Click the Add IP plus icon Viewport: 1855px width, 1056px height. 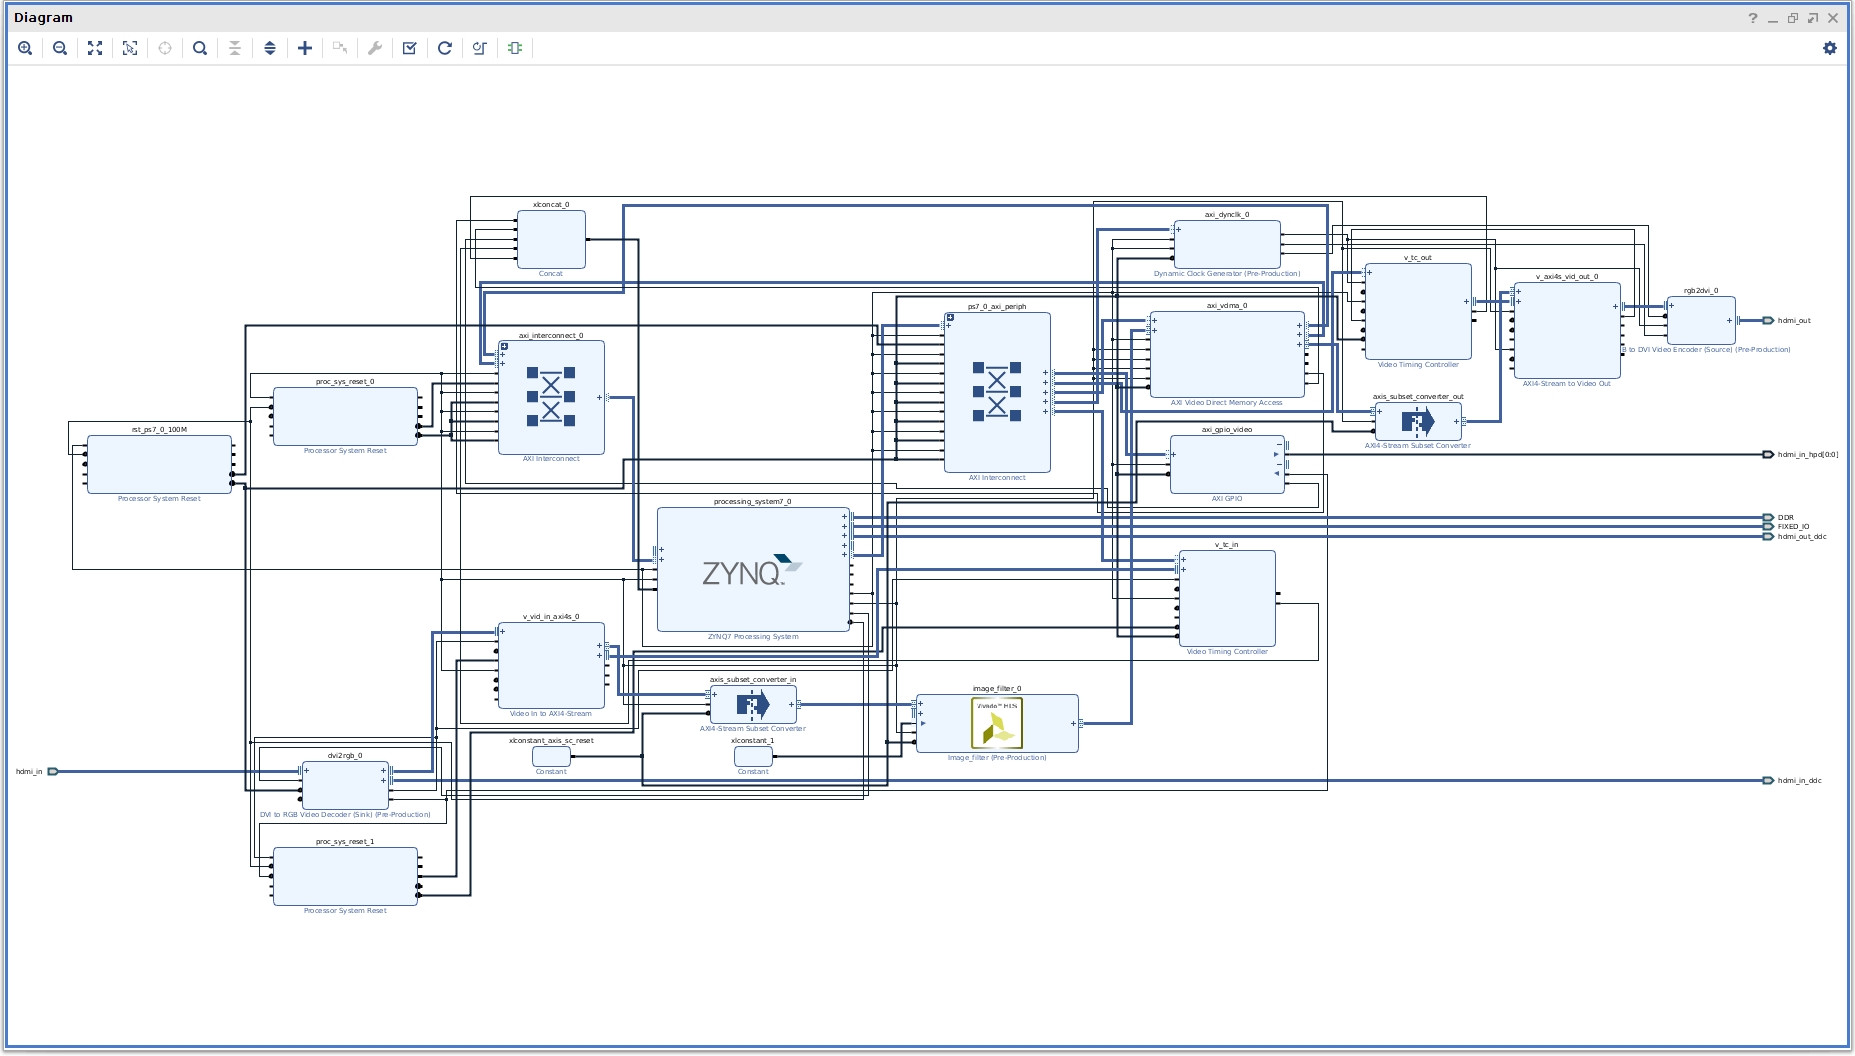pyautogui.click(x=305, y=48)
